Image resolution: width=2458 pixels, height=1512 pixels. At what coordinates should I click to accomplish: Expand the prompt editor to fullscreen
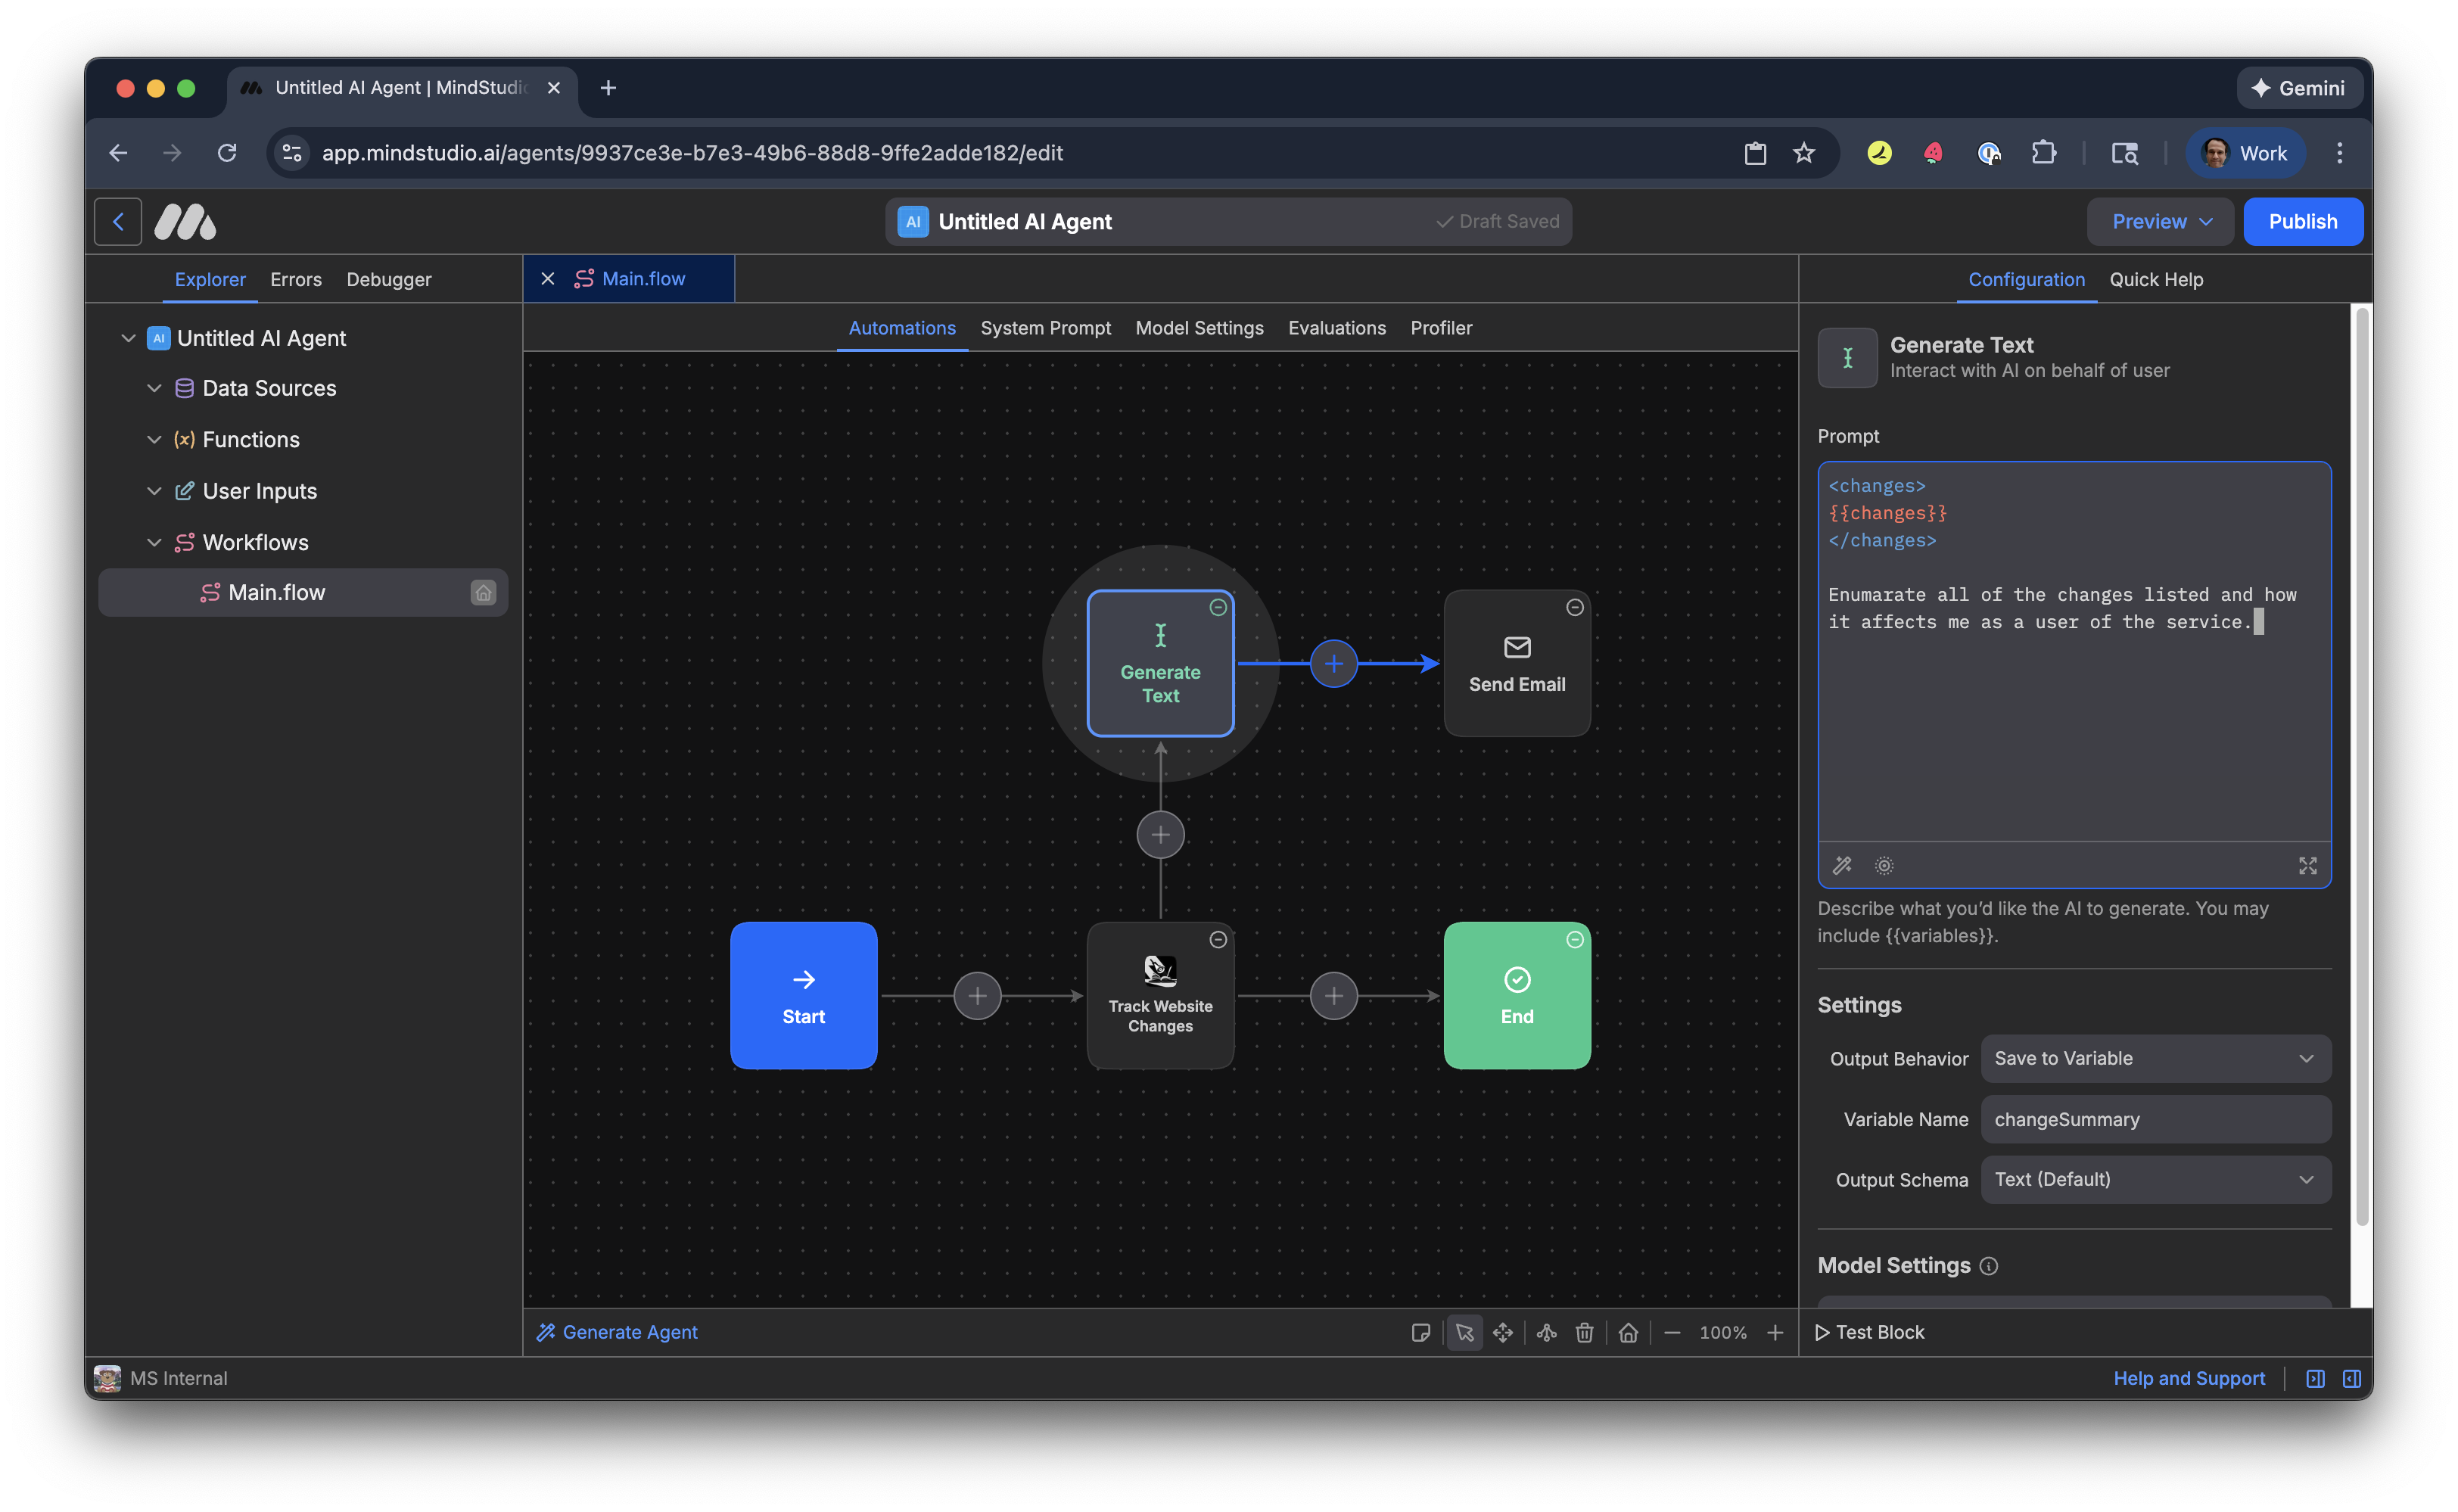point(2308,866)
